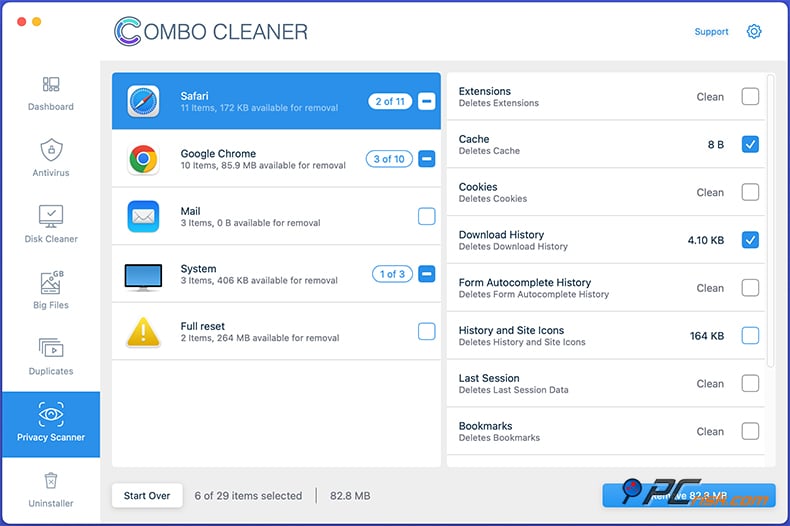
Task: Click the '4.10 KB' Download History size
Action: pos(706,240)
